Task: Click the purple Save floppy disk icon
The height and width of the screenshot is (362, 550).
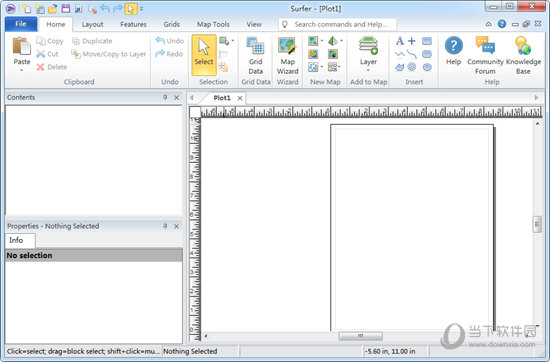Action: coord(66,8)
